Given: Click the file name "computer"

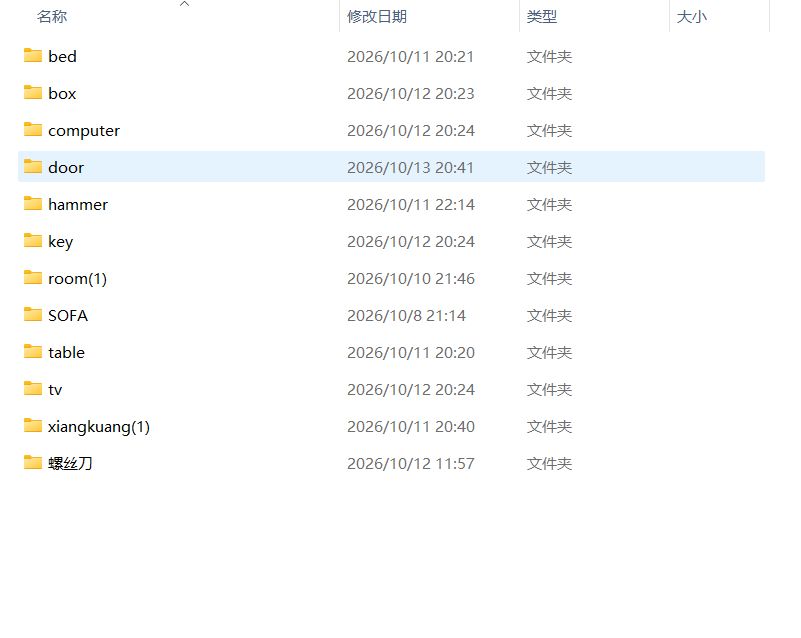Looking at the screenshot, I should pyautogui.click(x=84, y=131).
